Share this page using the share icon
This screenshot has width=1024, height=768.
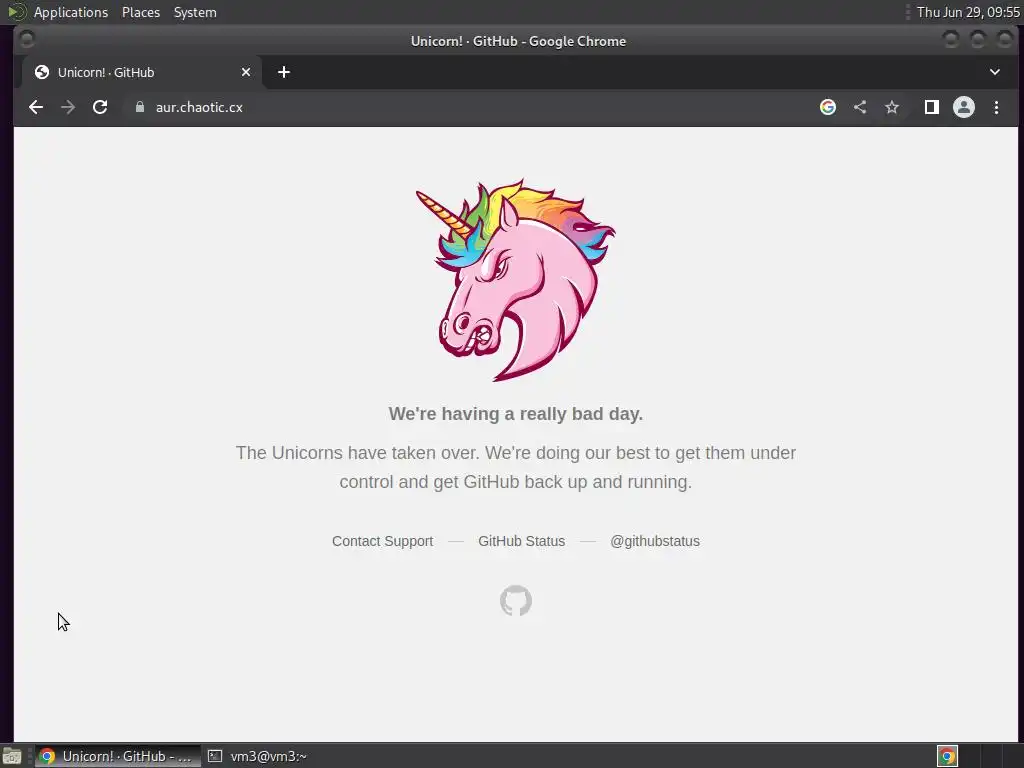pos(860,107)
